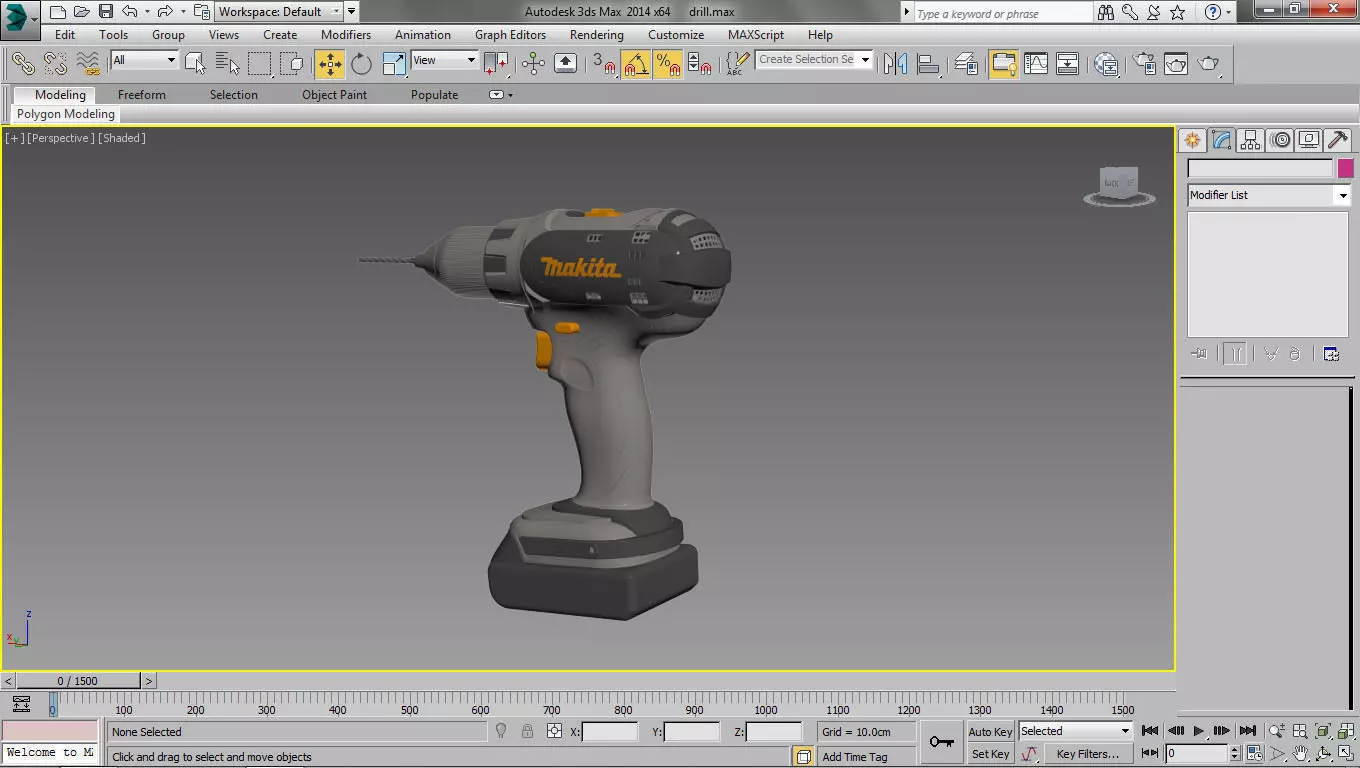Viewport: 1360px width, 768px height.
Task: Open the Render Setup dialog
Action: click(x=1144, y=64)
